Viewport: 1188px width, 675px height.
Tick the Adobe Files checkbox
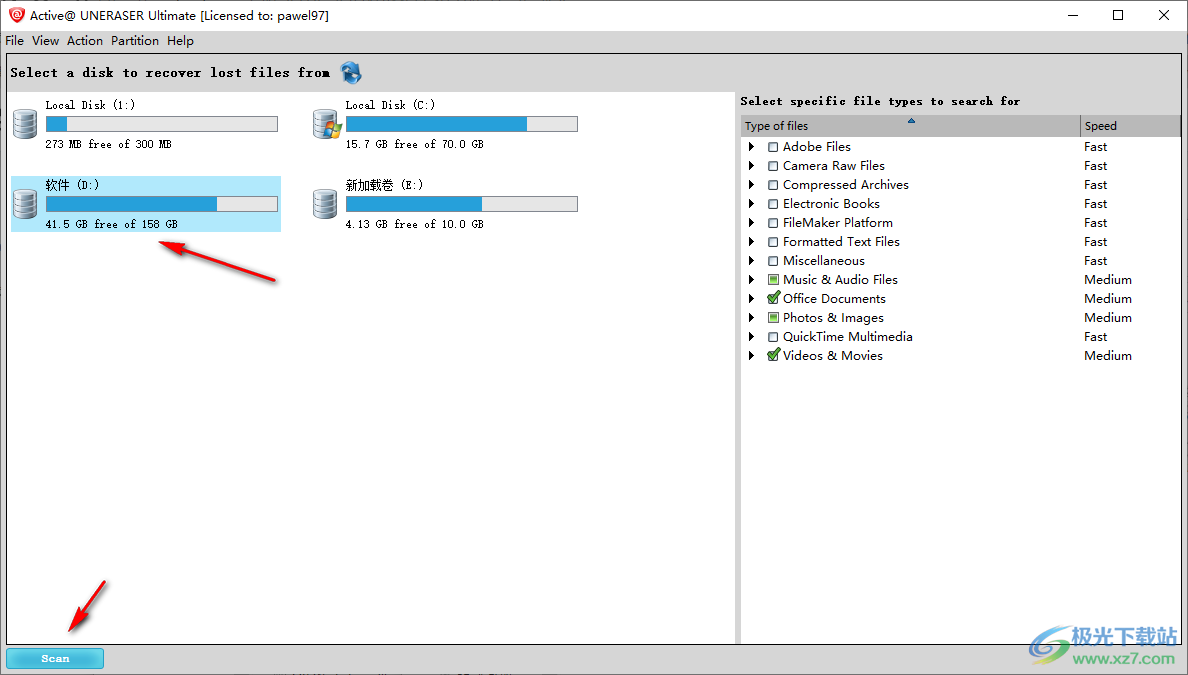click(x=773, y=147)
